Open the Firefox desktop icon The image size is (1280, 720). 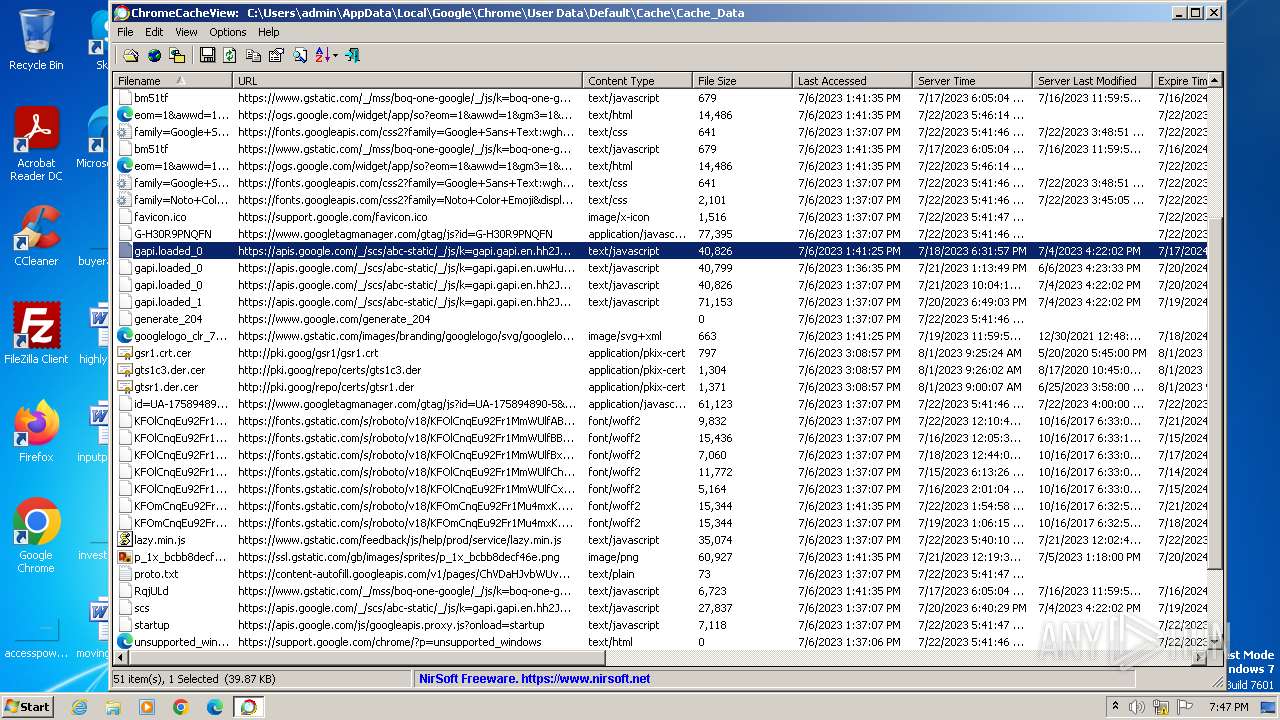[x=36, y=431]
